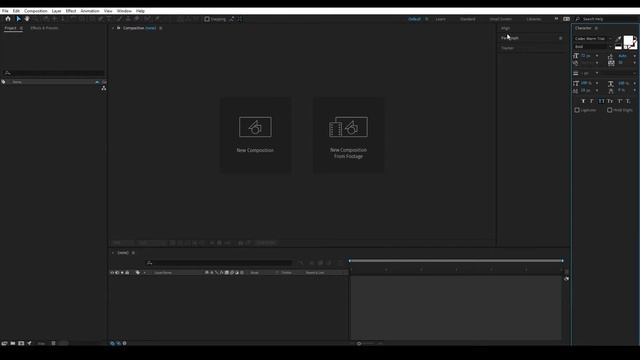
Task: Click the horizontal scale icon in Character panel
Action: [x=611, y=83]
